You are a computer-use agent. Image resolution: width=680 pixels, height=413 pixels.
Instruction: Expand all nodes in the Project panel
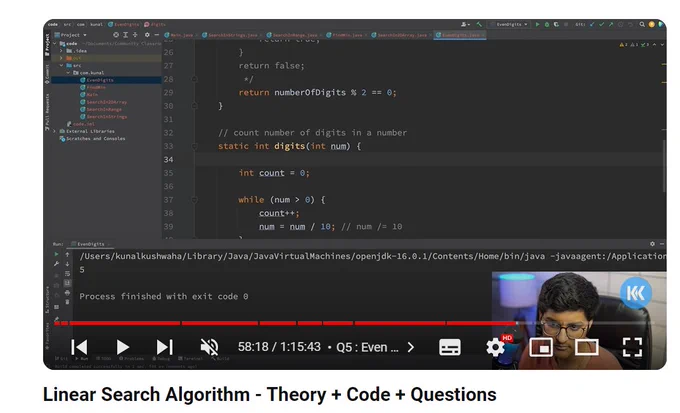pos(125,35)
